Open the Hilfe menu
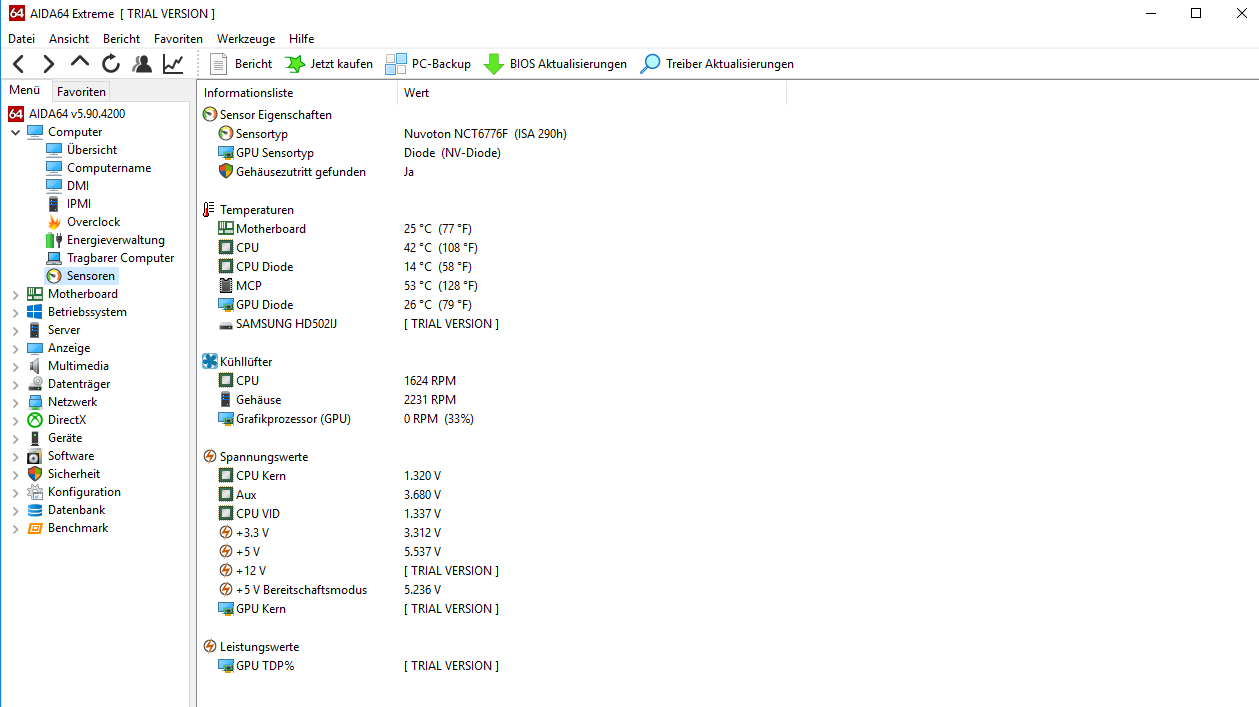 pyautogui.click(x=301, y=39)
